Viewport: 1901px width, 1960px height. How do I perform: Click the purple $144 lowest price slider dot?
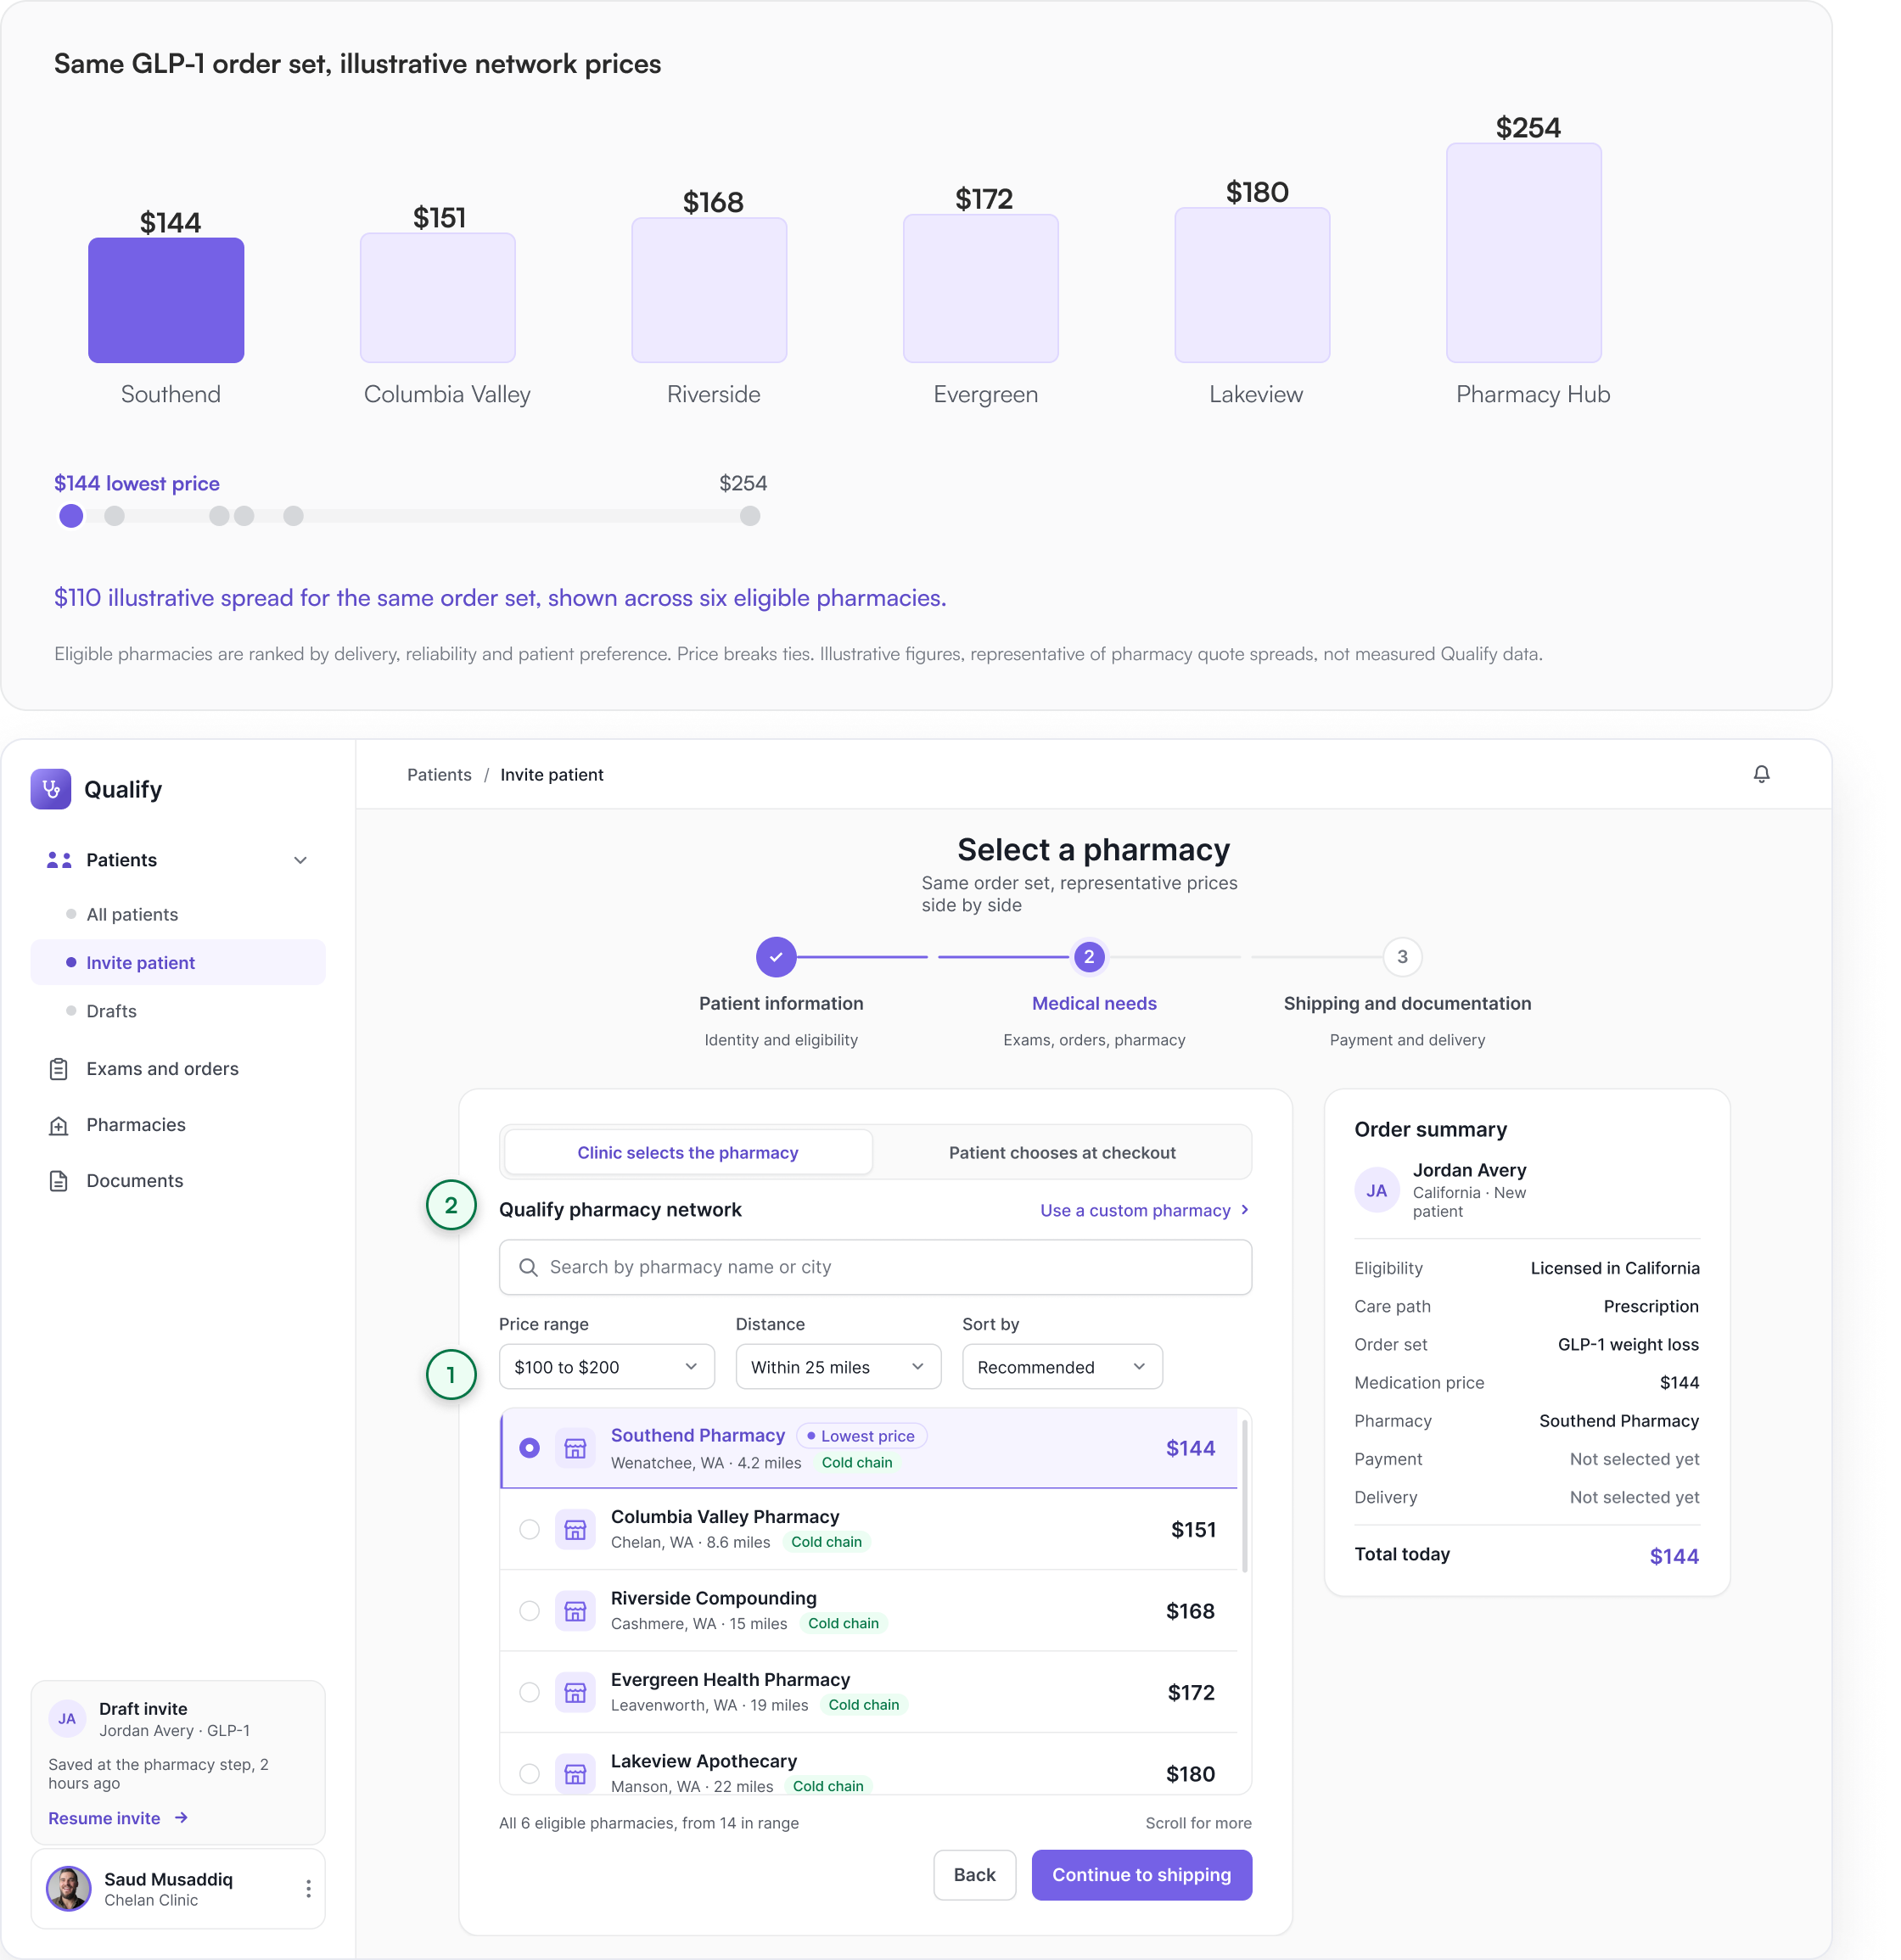(71, 516)
